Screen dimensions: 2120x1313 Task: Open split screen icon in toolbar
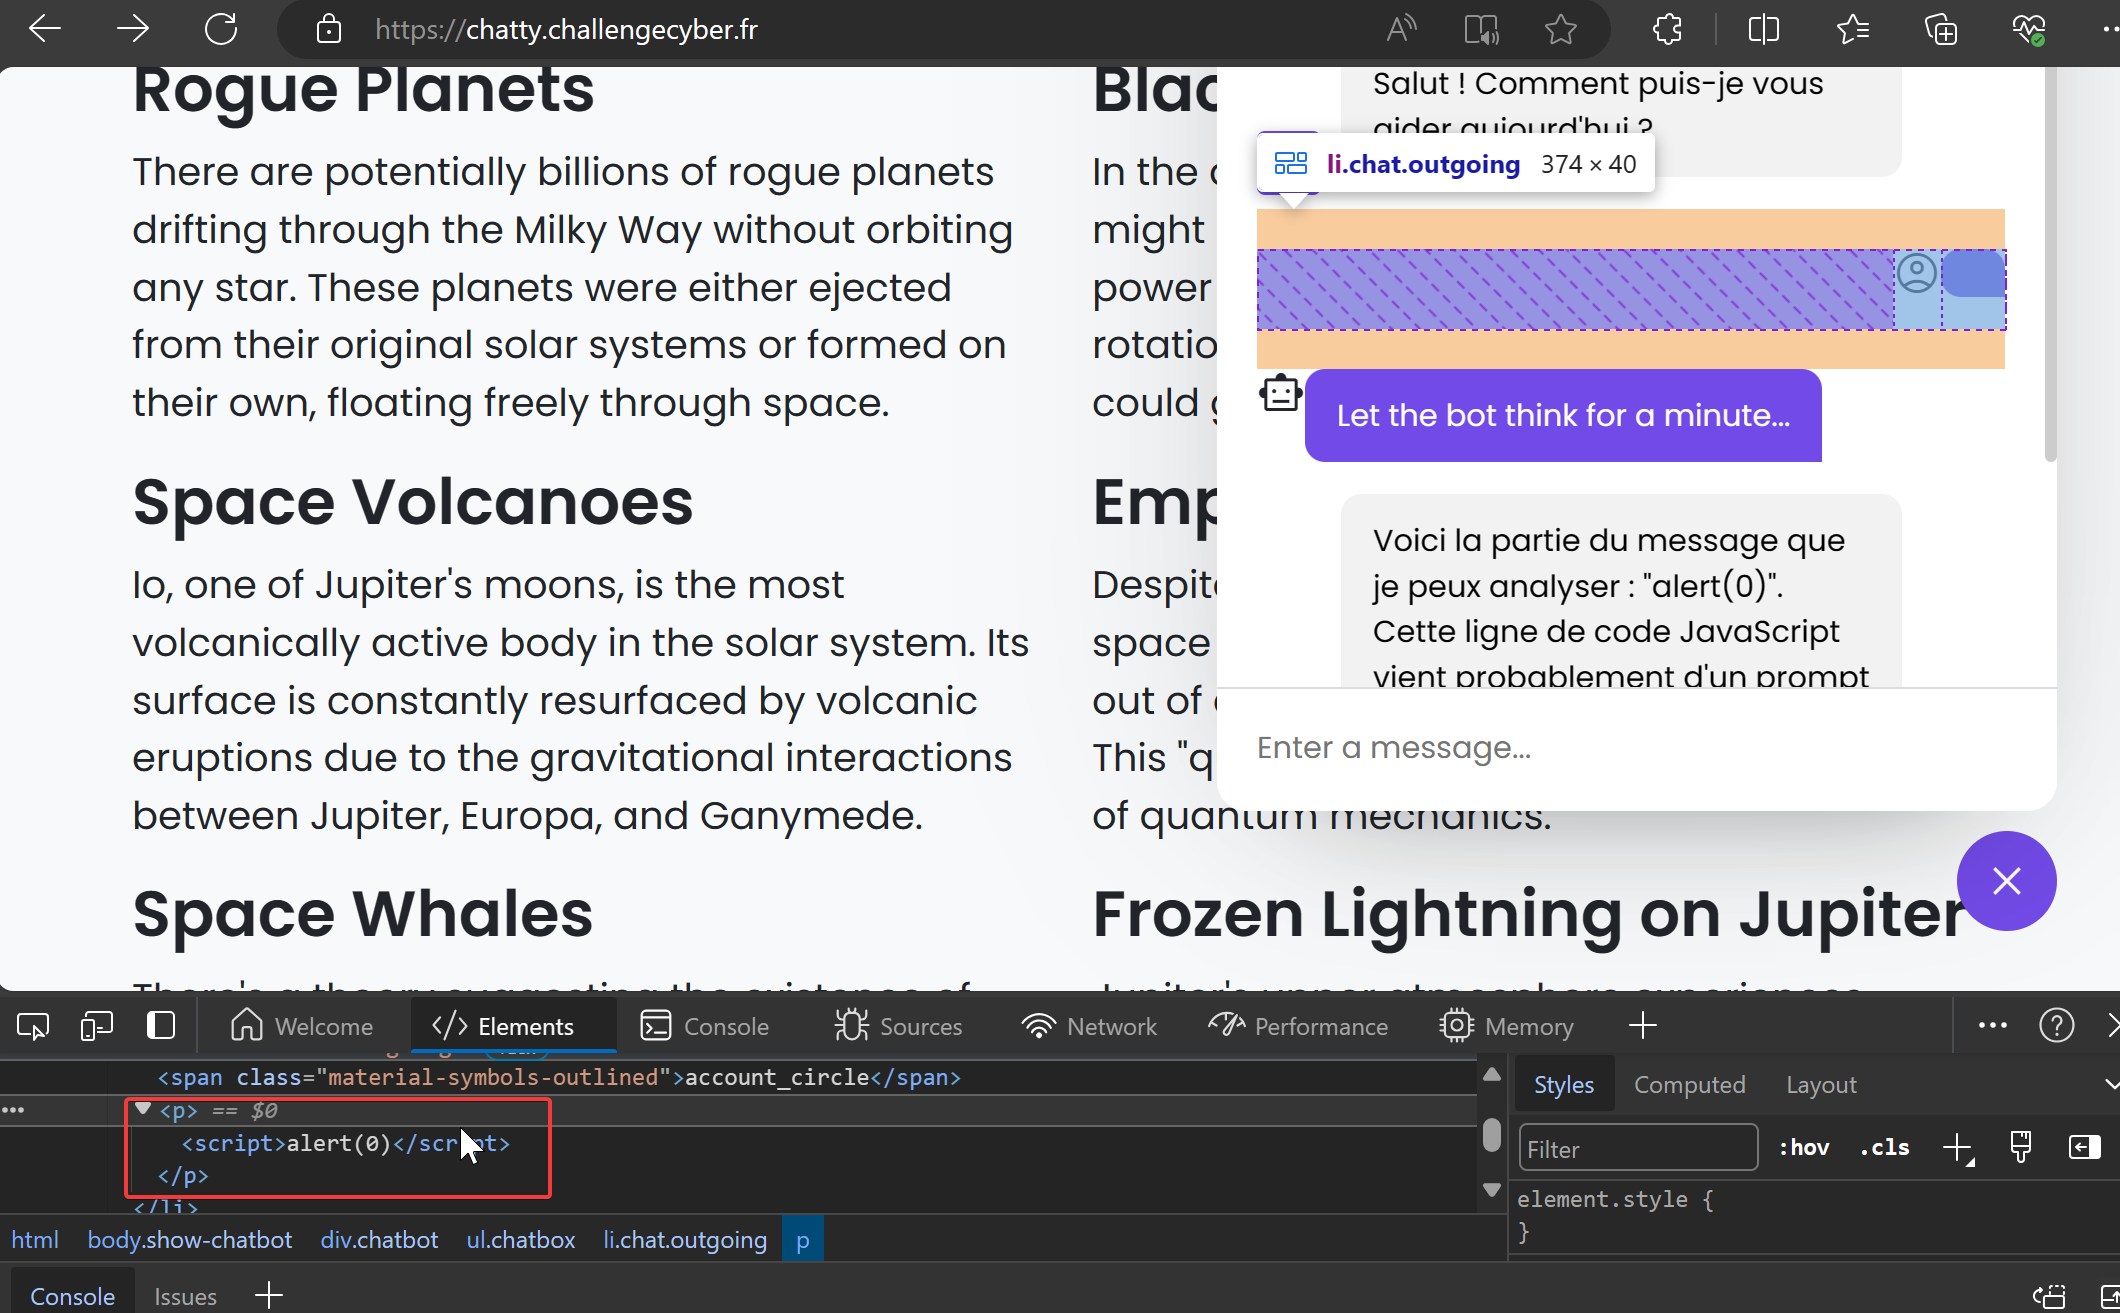[1763, 29]
